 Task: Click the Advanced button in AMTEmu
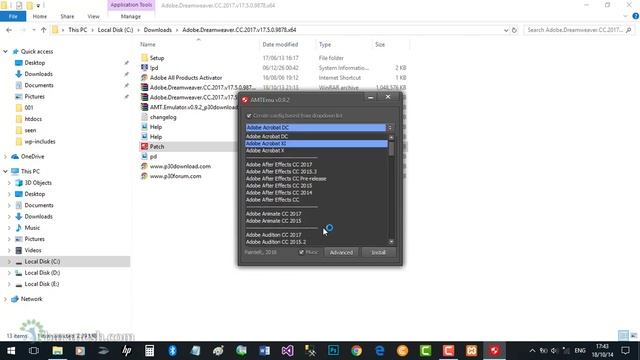click(341, 252)
